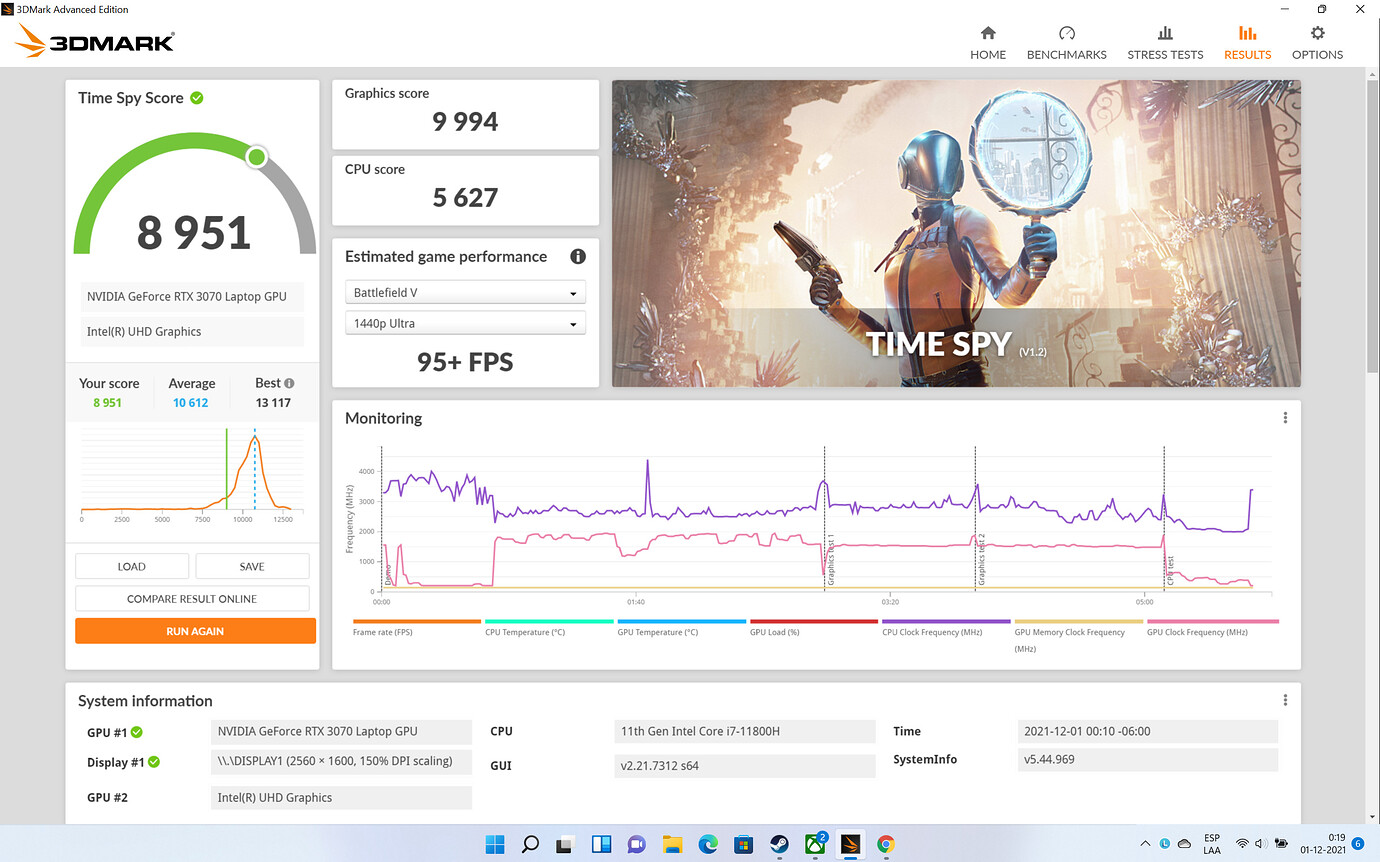
Task: Click the Best score info icon
Action: pyautogui.click(x=289, y=383)
